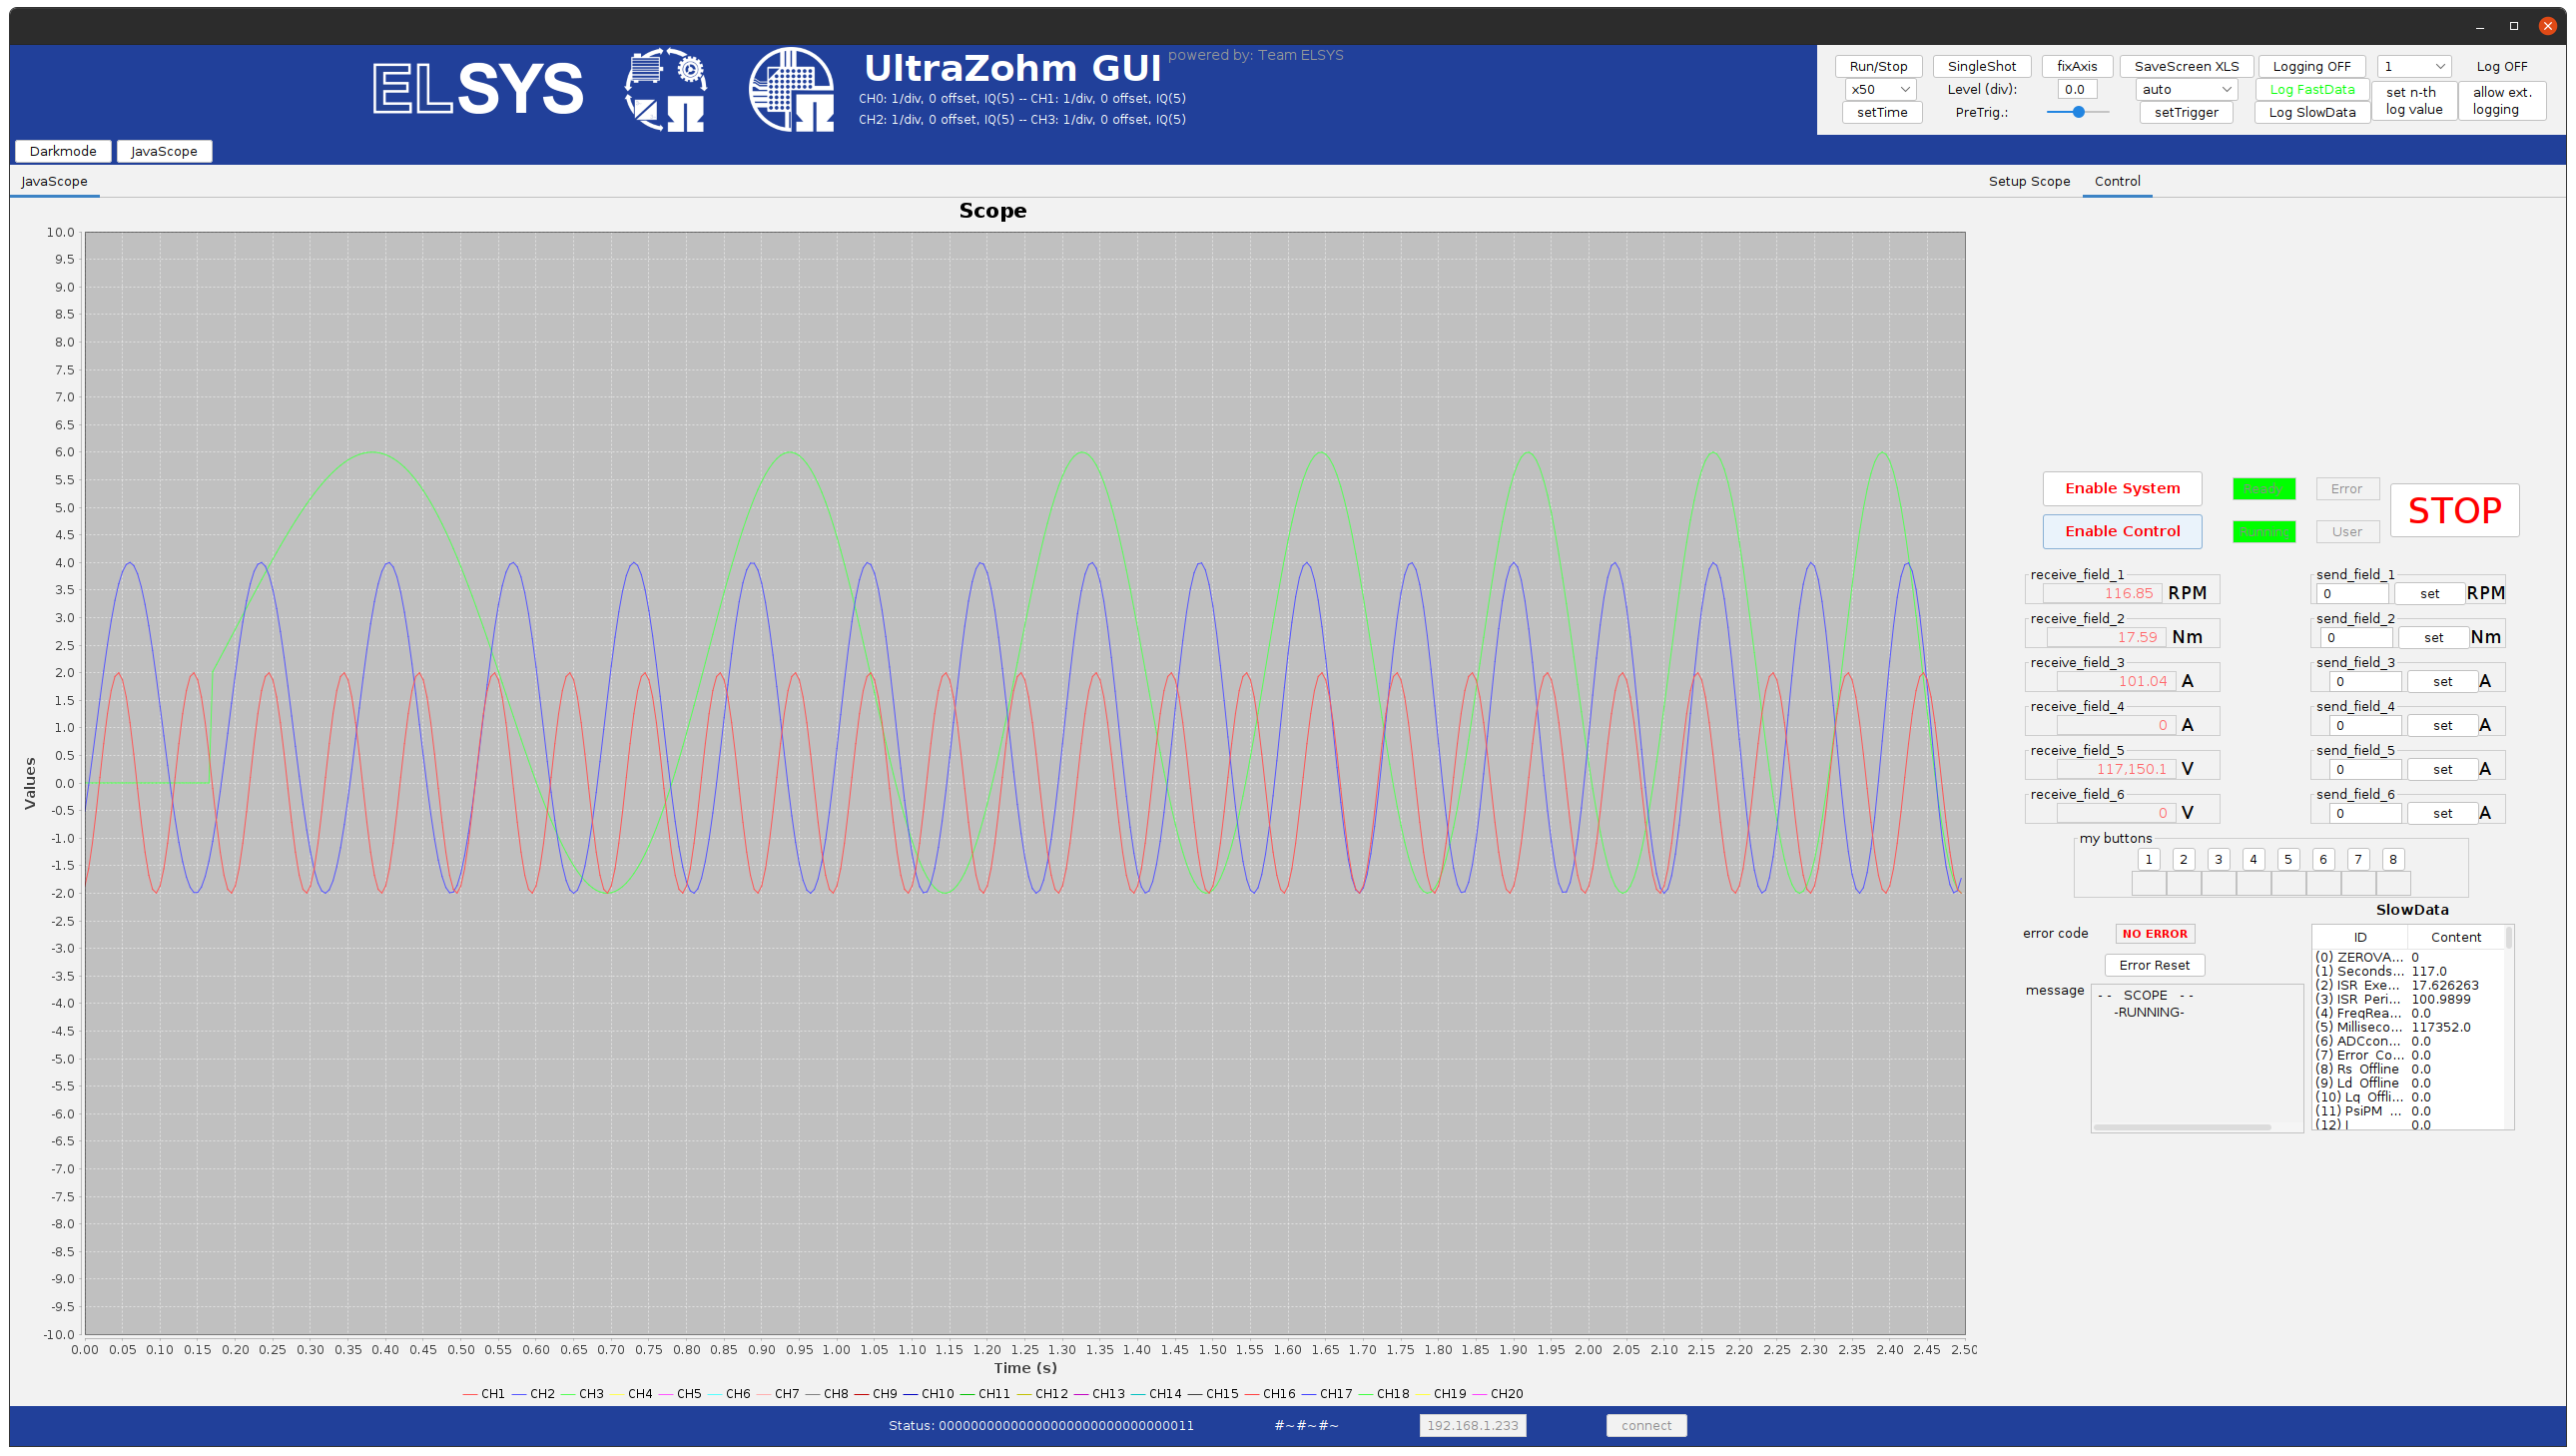Click set button for send_field_2 Nm
The height and width of the screenshot is (1456, 2576).
pyautogui.click(x=2433, y=637)
